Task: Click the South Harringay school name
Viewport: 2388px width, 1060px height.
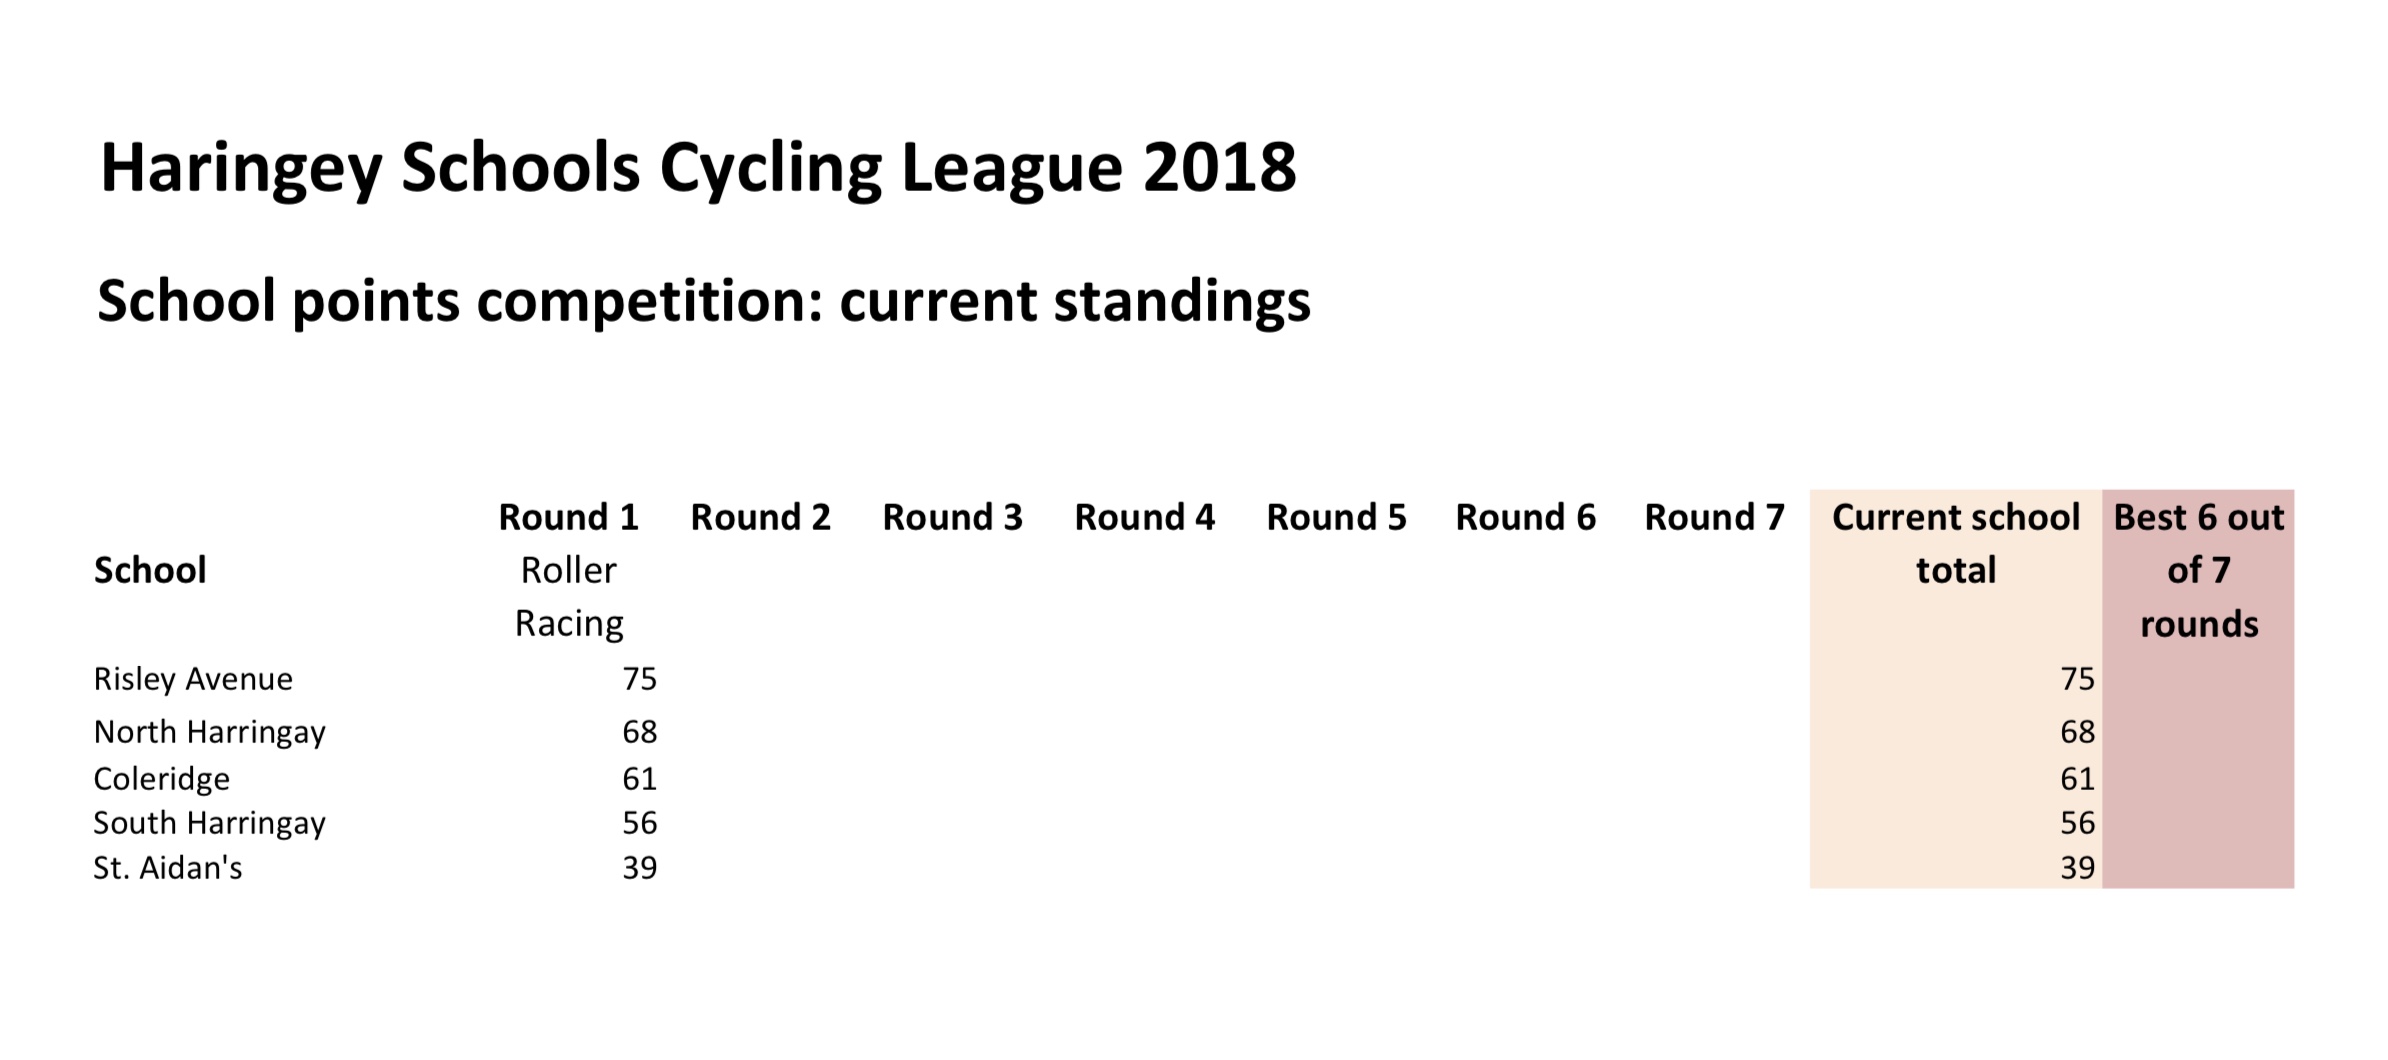Action: tap(209, 823)
